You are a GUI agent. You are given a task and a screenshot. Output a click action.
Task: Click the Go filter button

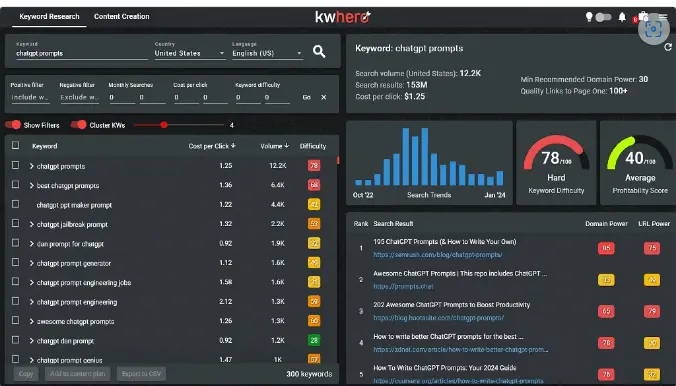pyautogui.click(x=307, y=97)
